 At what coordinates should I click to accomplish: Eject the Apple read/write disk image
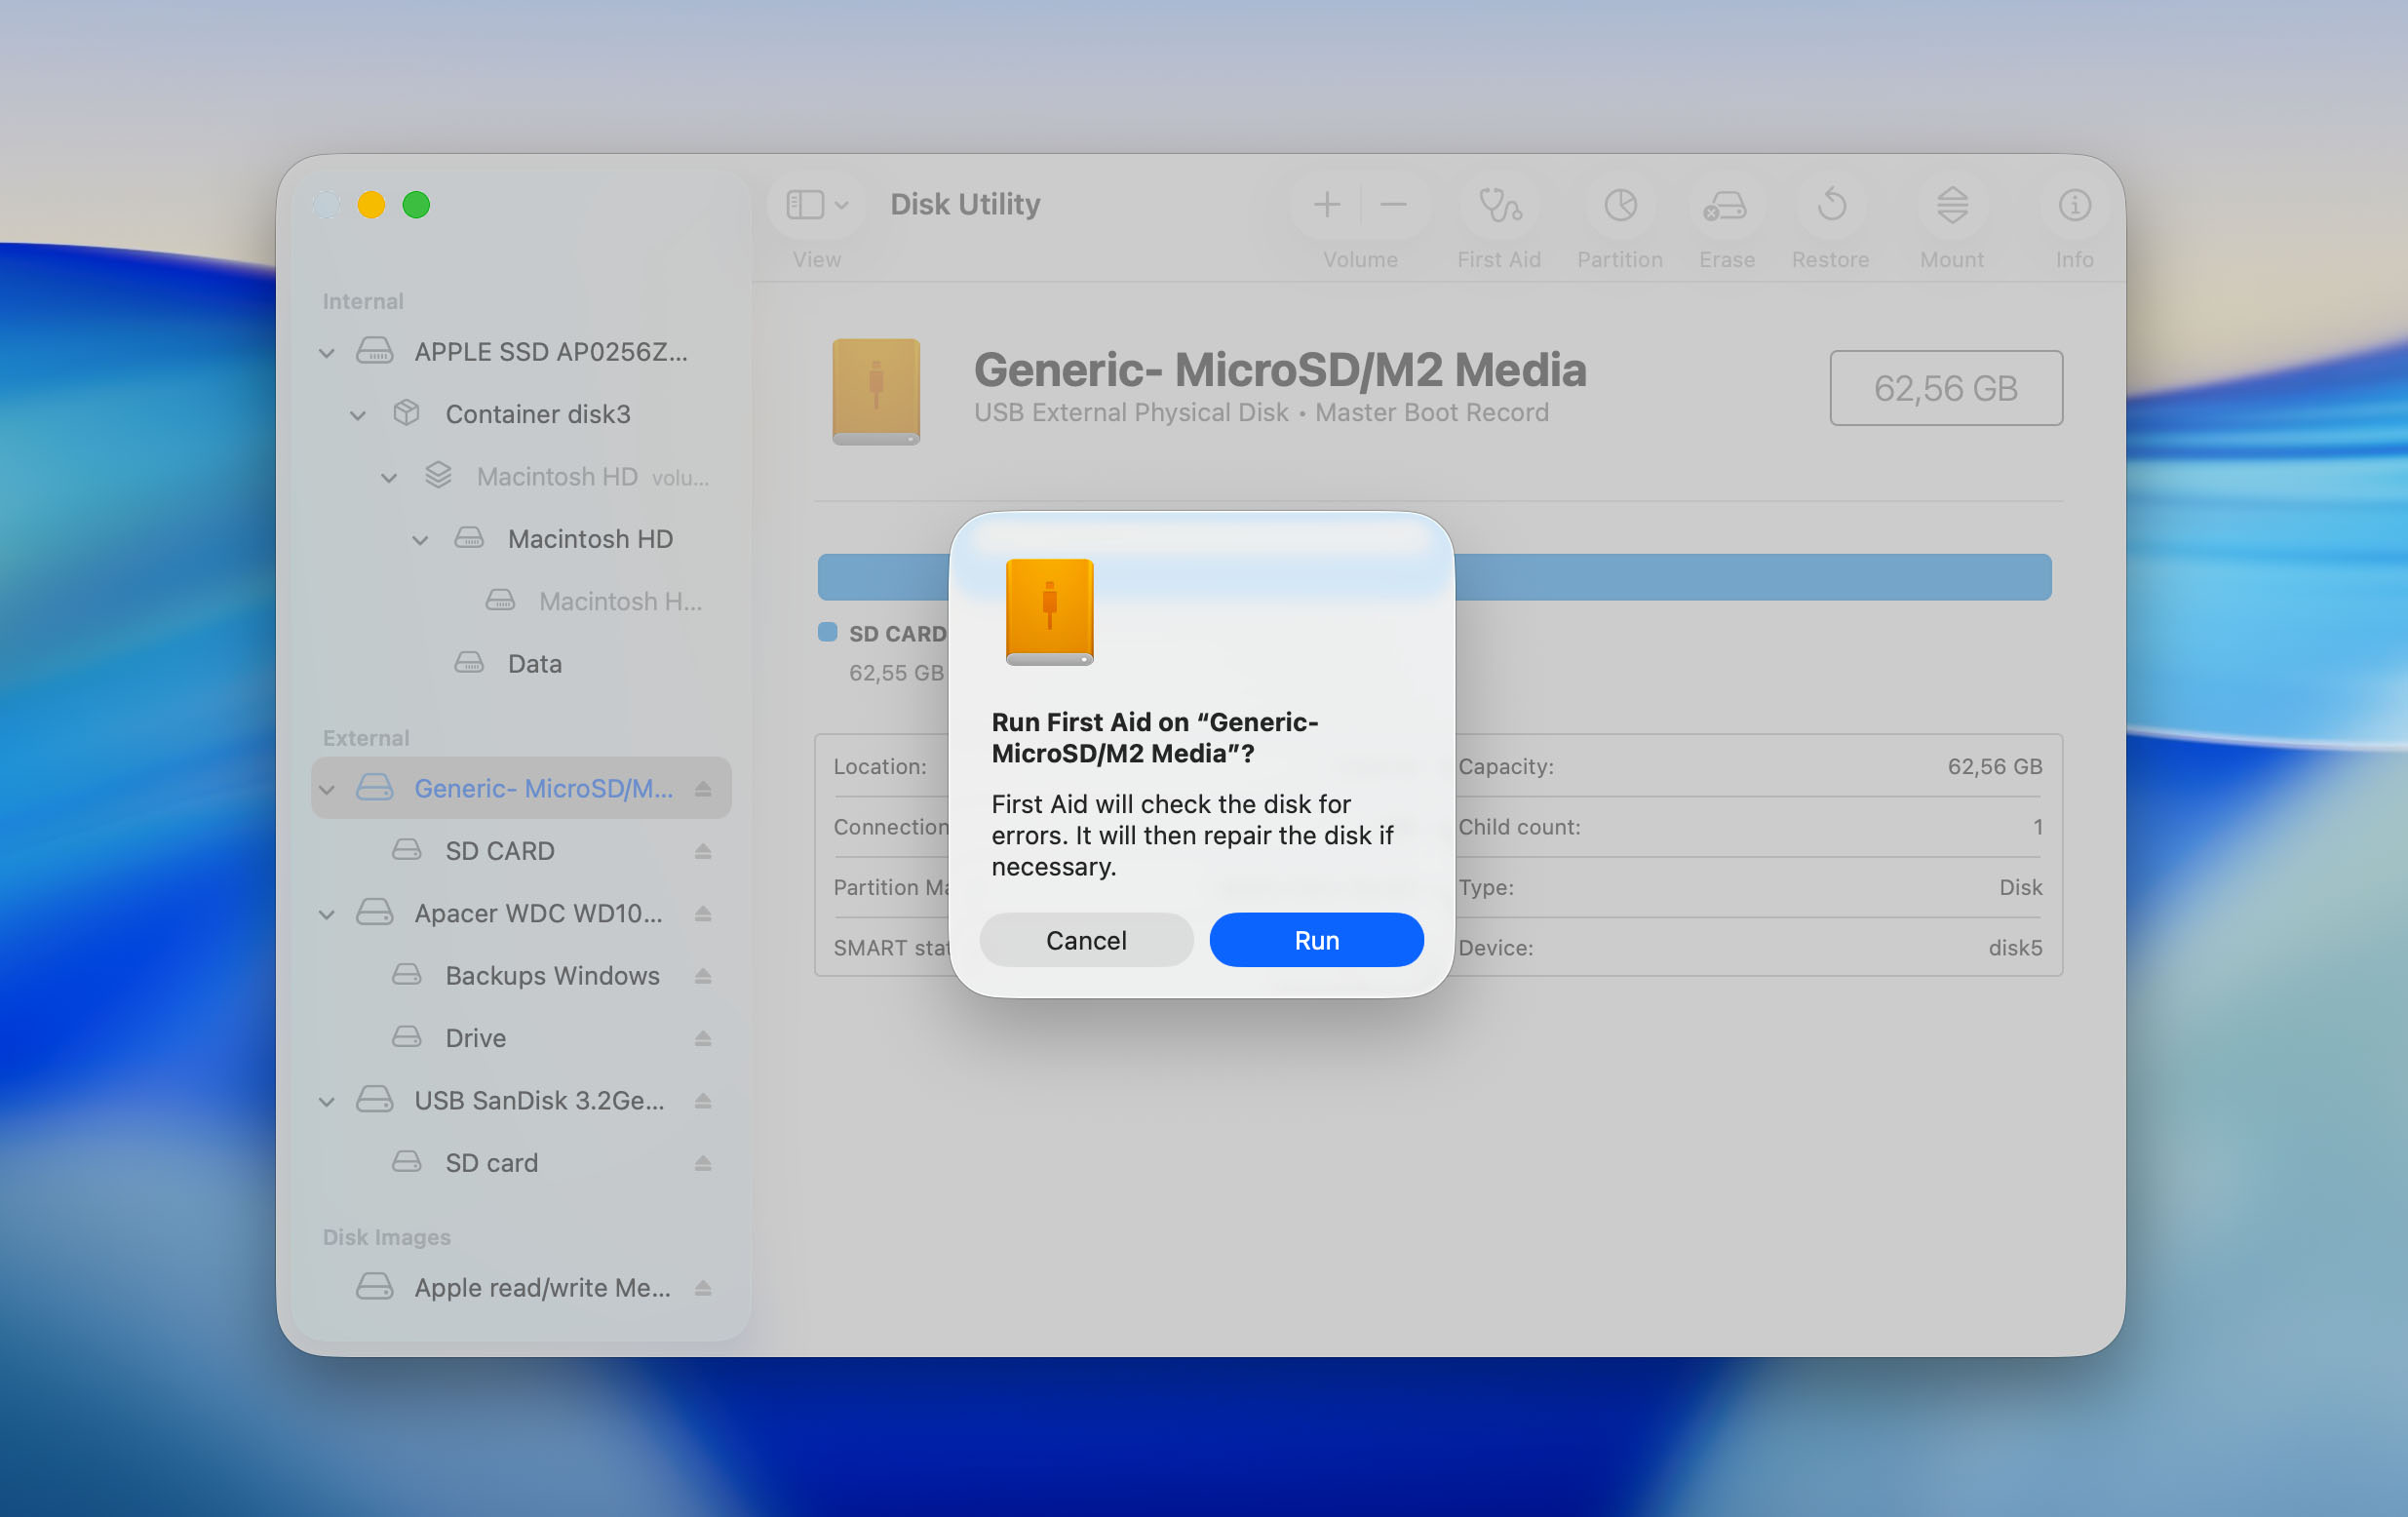tap(704, 1288)
